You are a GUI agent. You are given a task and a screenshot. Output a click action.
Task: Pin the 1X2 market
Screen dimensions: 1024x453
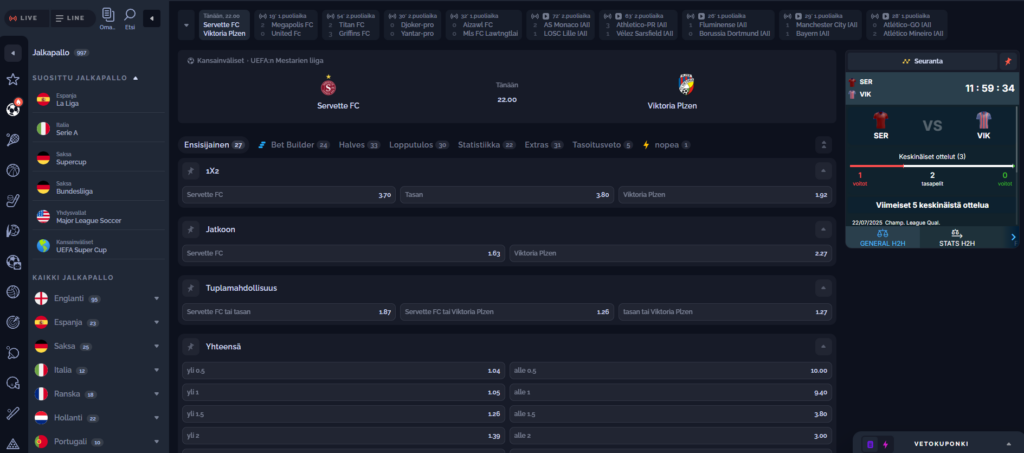(x=190, y=171)
